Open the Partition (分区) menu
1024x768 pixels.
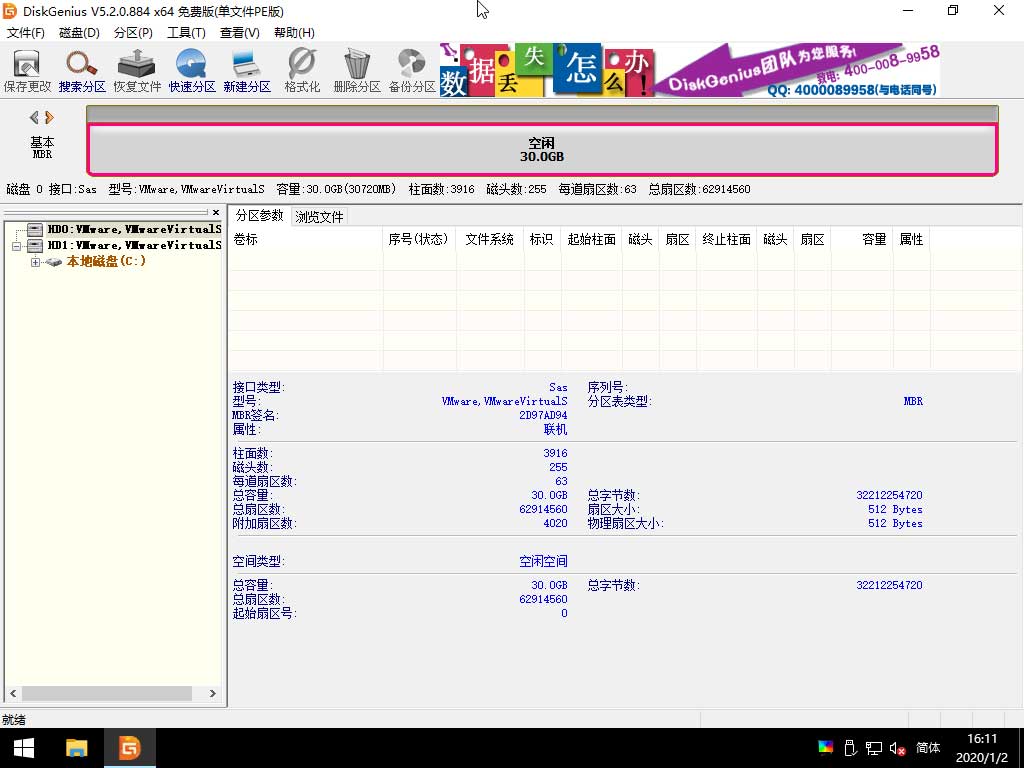[x=133, y=33]
